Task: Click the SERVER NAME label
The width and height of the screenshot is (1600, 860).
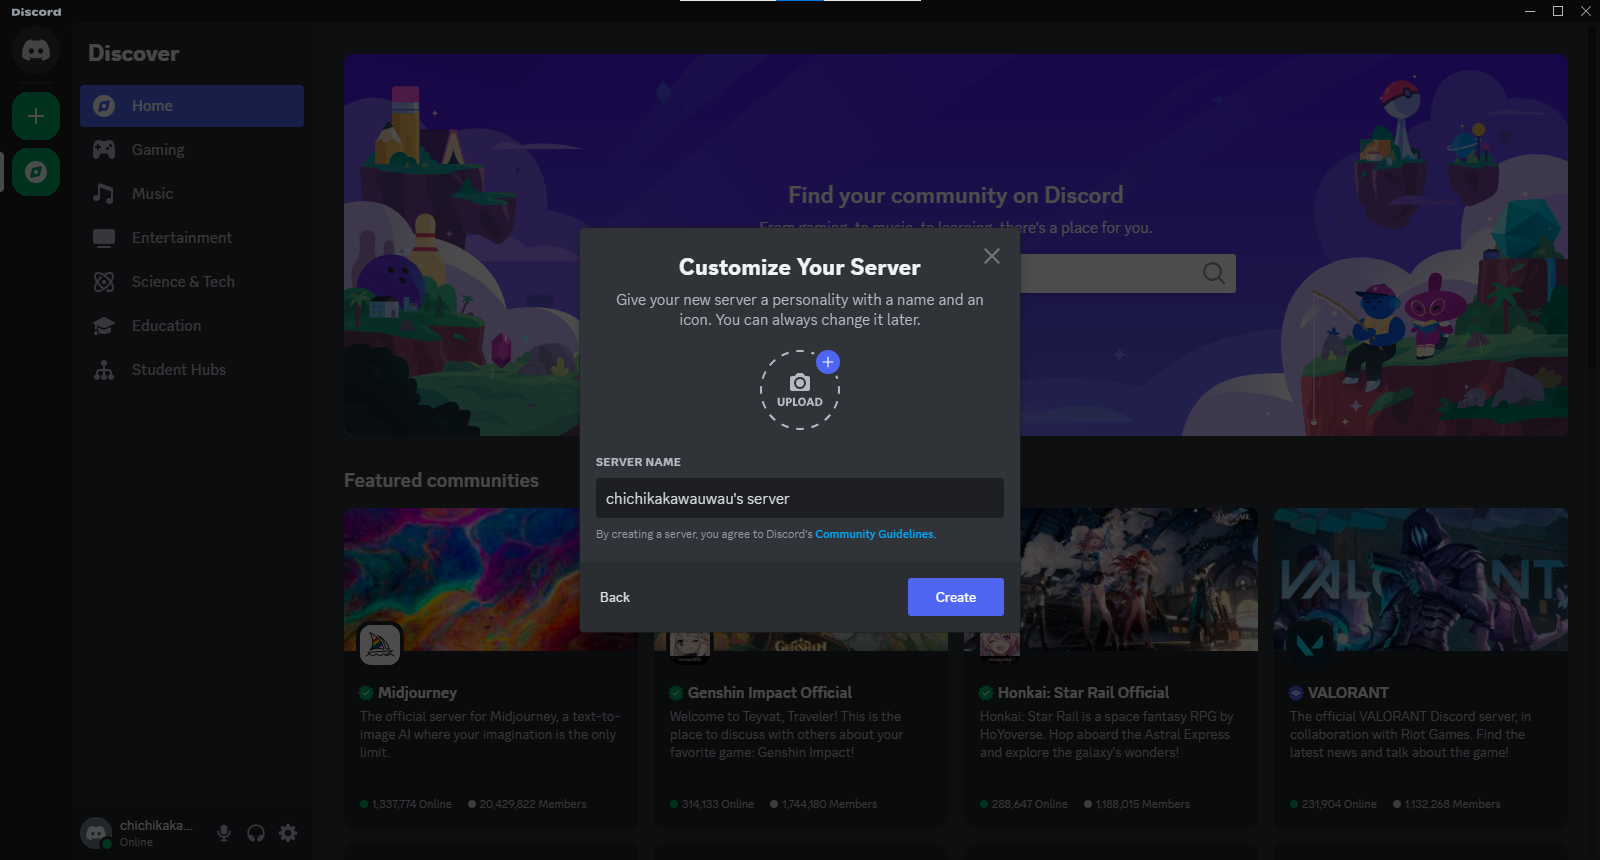Action: click(x=638, y=462)
